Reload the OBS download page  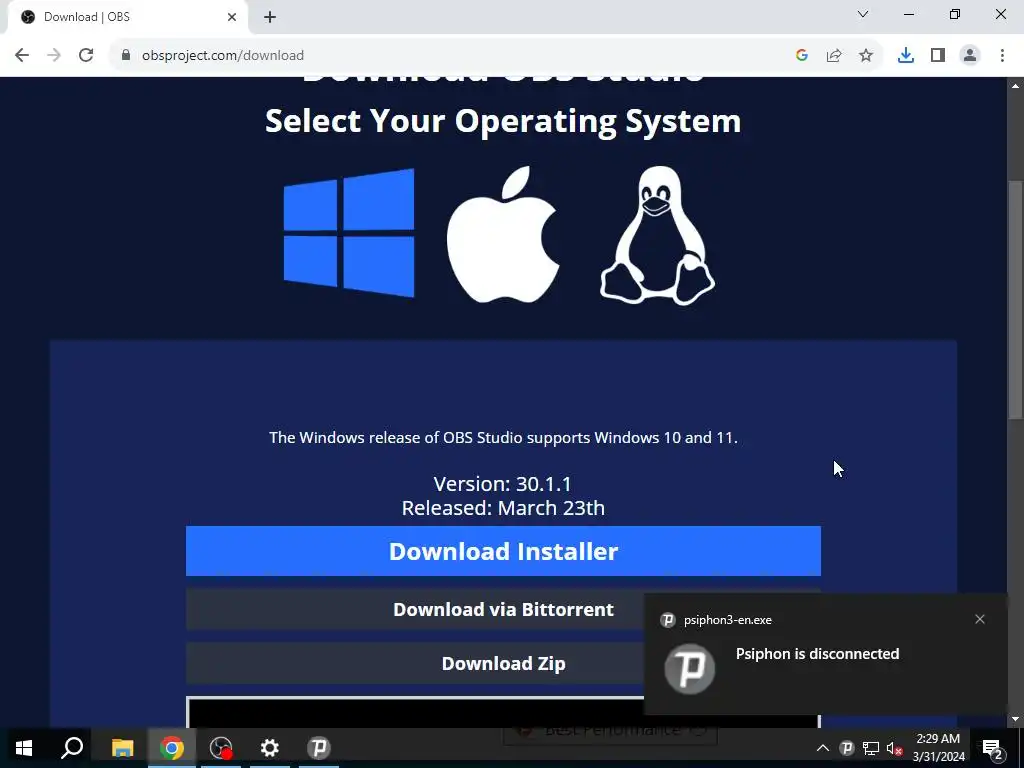86,56
